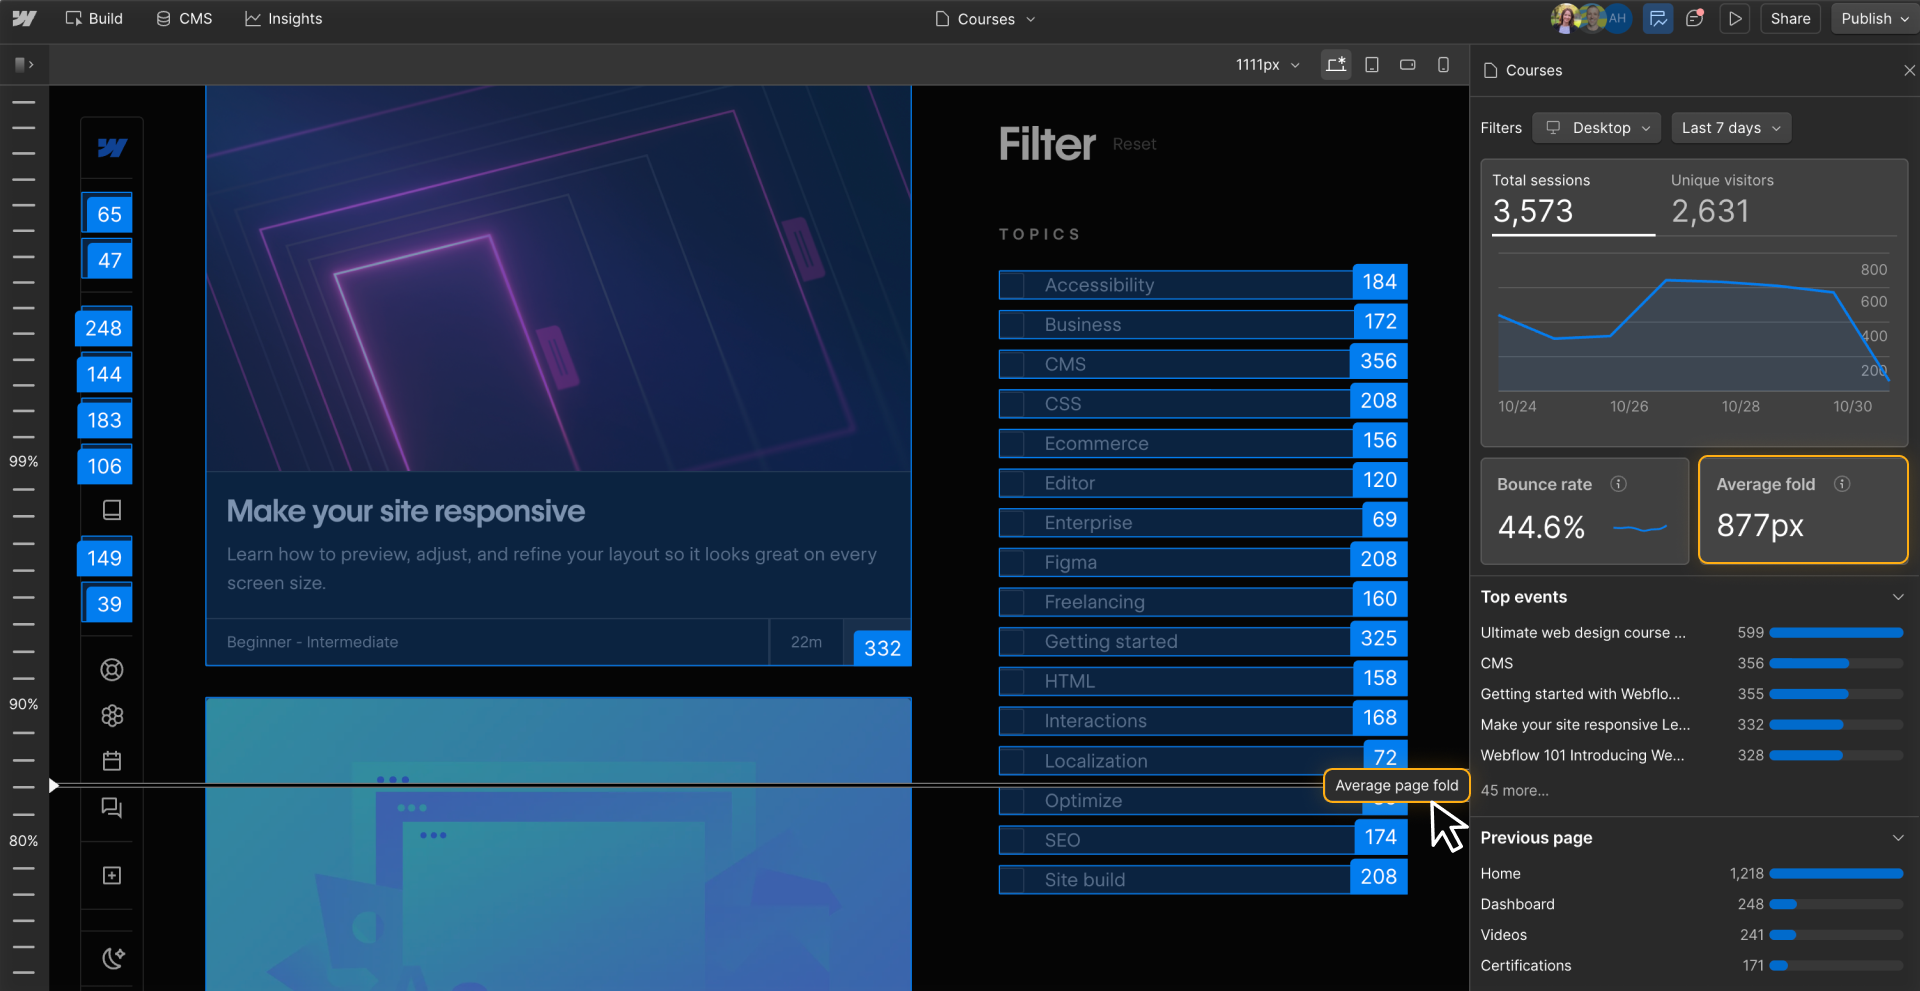This screenshot has height=991, width=1920.
Task: Click the Reset link next to Filter
Action: pos(1133,143)
